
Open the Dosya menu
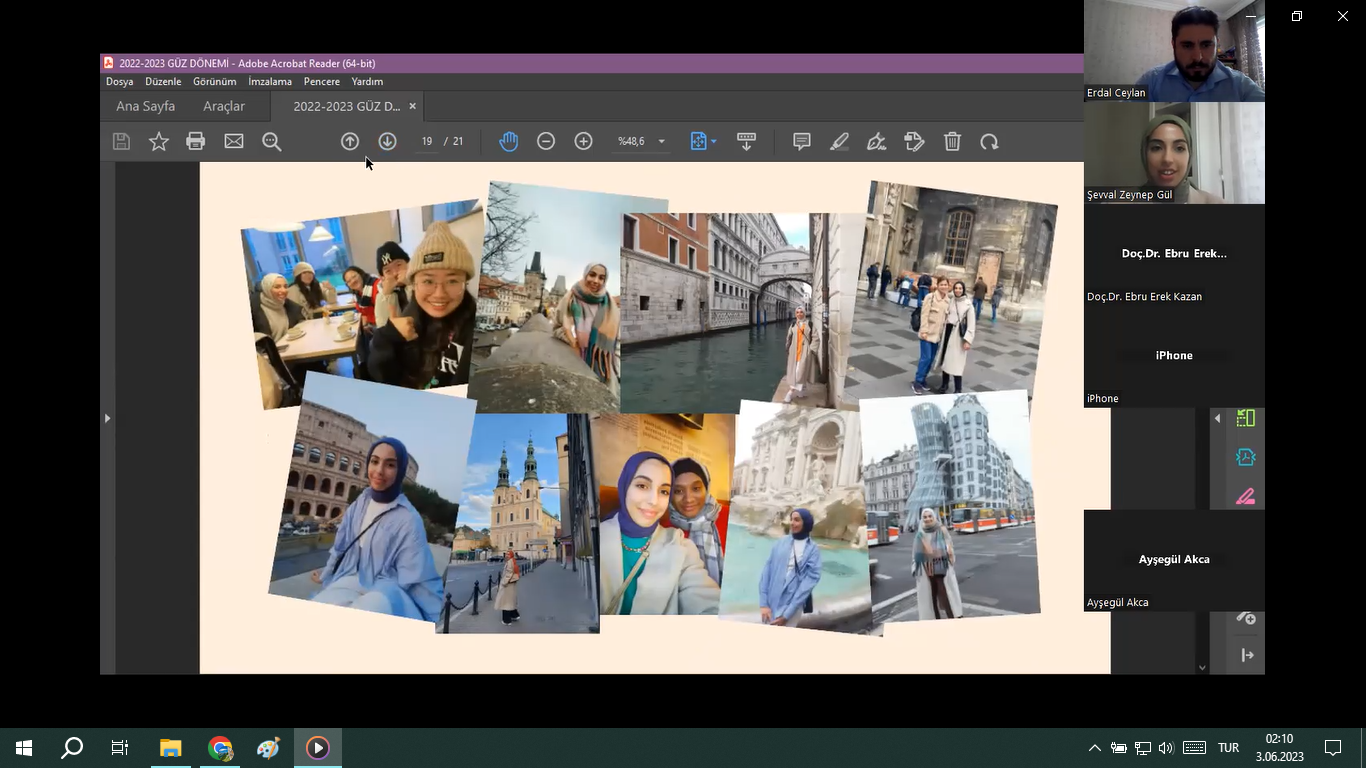click(x=119, y=82)
